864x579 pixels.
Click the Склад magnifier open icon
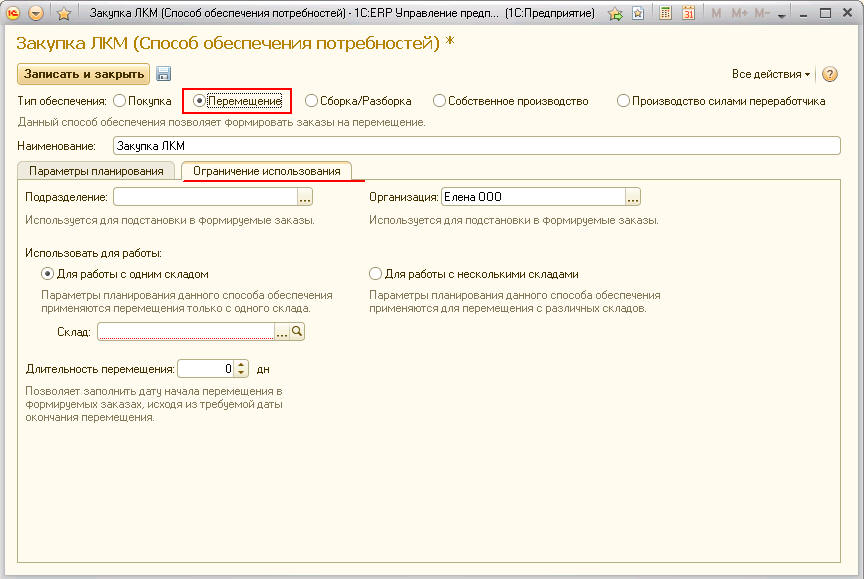(x=297, y=332)
